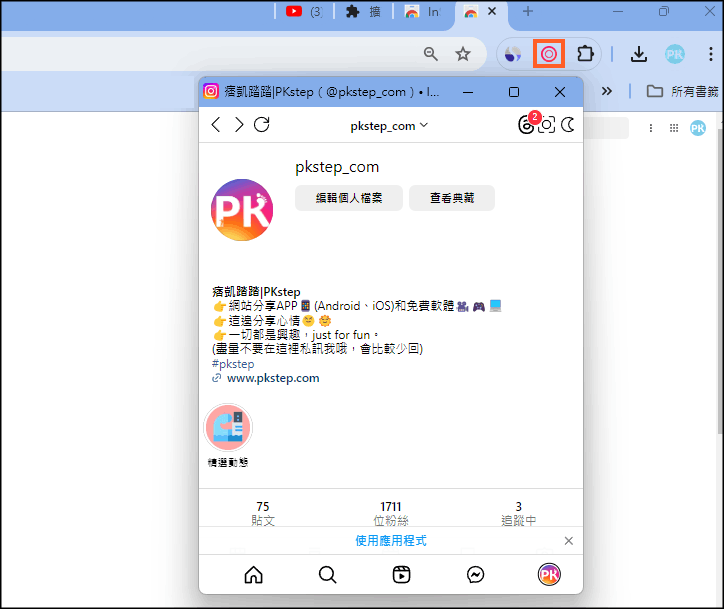This screenshot has width=724, height=609.
Task: Open the 1711 位粉絲 followers list
Action: coord(391,513)
